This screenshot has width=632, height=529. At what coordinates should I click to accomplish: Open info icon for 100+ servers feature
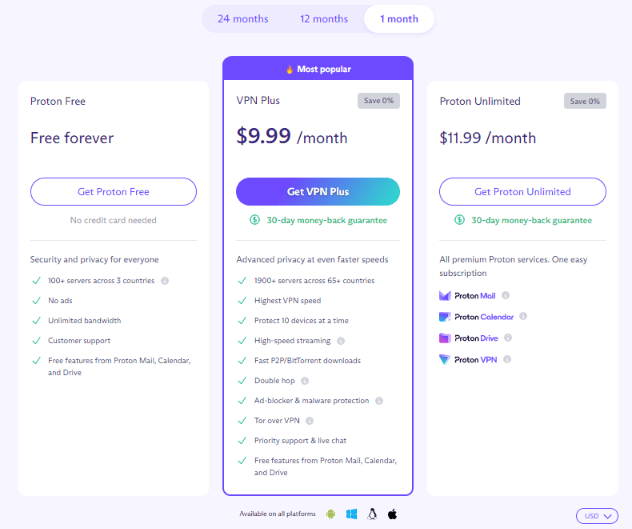[165, 281]
